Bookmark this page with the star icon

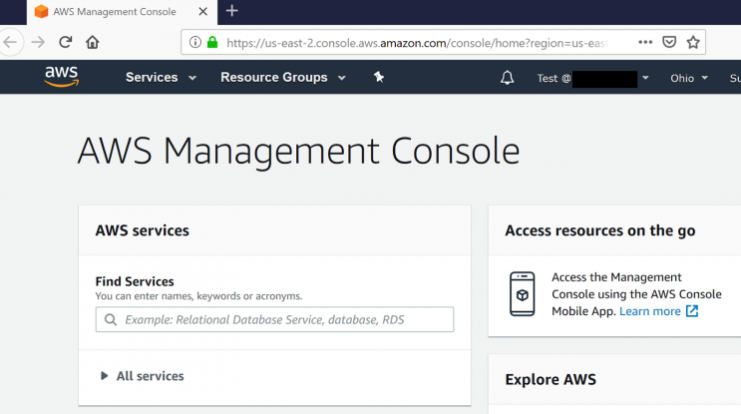click(693, 42)
